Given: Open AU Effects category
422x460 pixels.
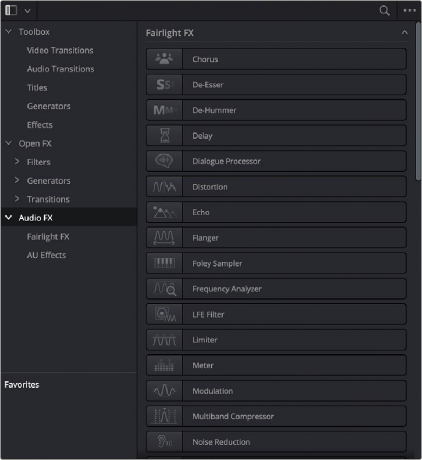Looking at the screenshot, I should coord(46,255).
